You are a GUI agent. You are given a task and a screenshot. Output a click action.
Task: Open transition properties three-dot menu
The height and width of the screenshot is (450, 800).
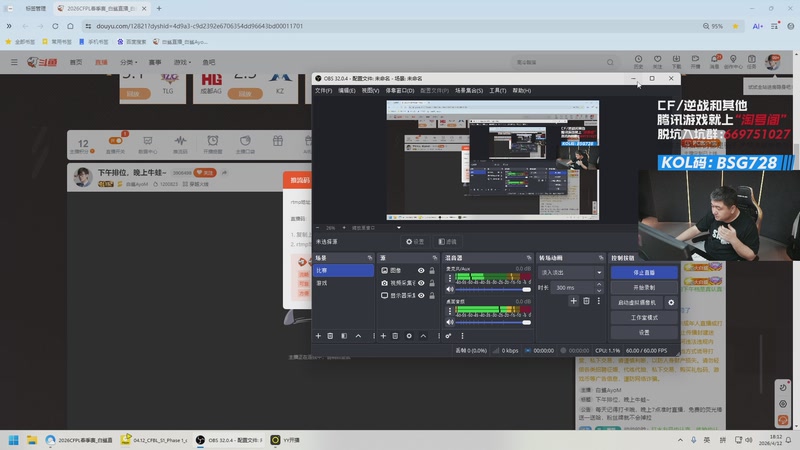(598, 301)
